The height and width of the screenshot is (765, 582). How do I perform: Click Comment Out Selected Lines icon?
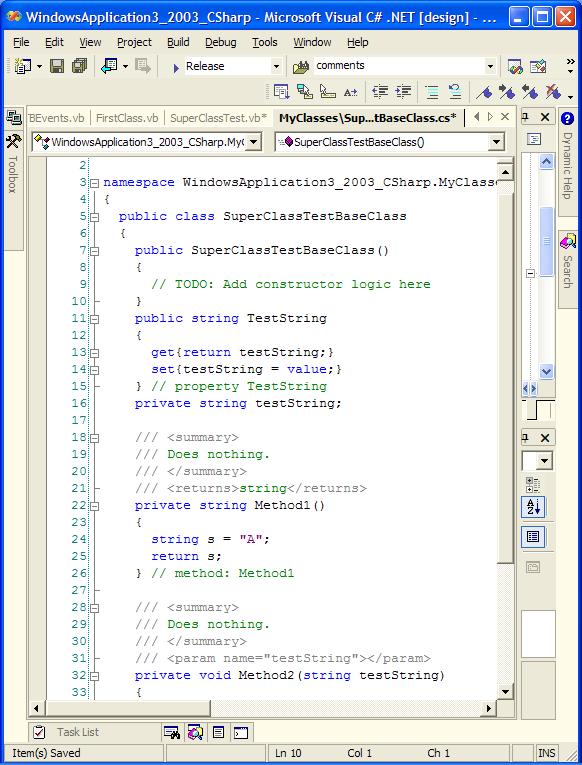click(x=432, y=92)
